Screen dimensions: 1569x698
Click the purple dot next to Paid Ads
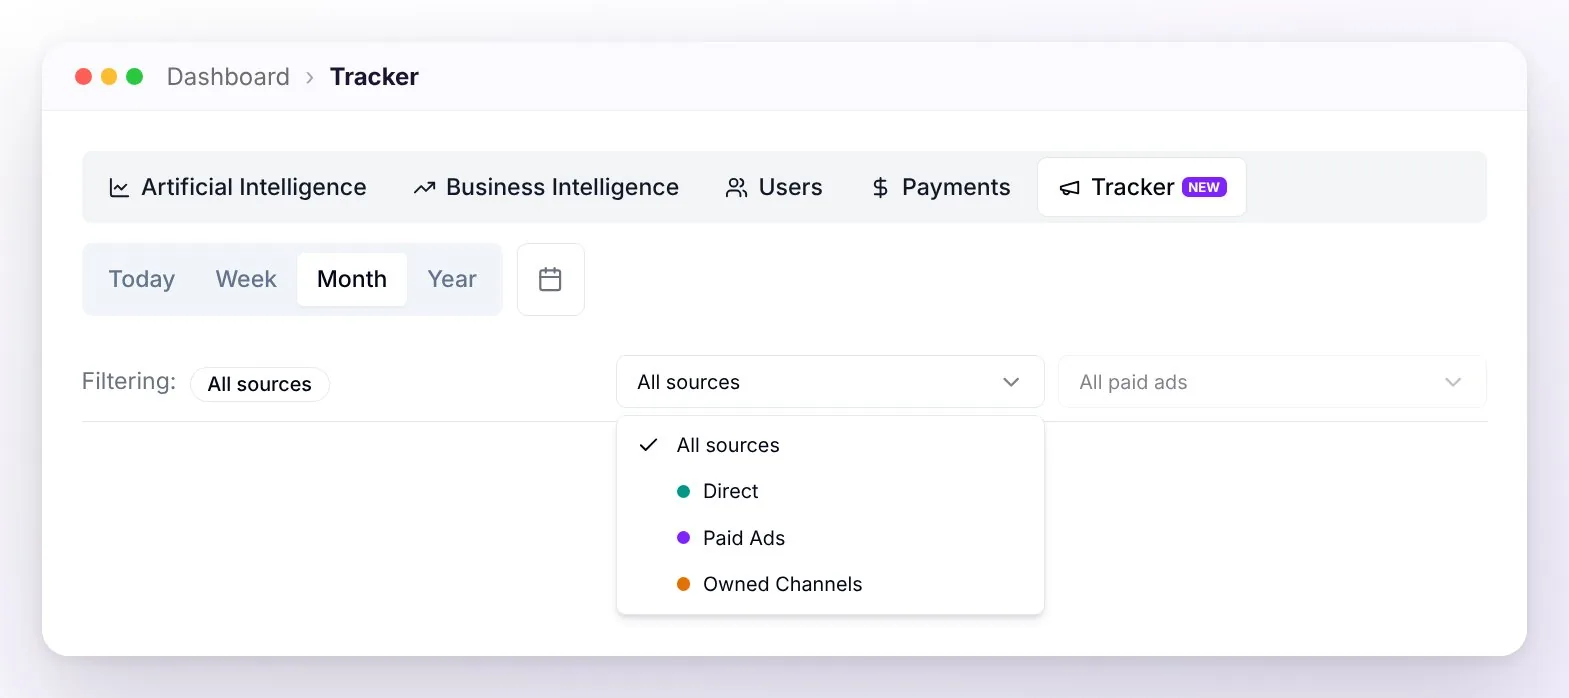pos(684,538)
